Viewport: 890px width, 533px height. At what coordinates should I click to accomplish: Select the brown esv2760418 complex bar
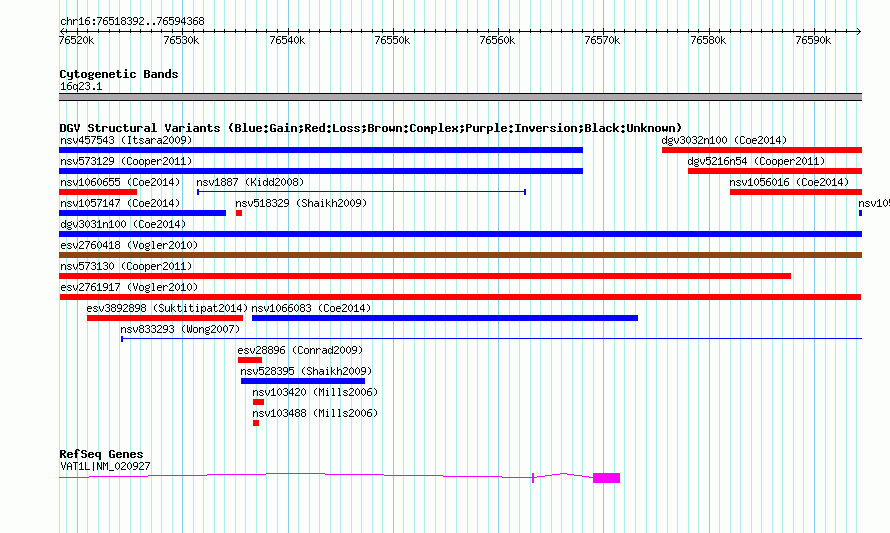(x=460, y=255)
